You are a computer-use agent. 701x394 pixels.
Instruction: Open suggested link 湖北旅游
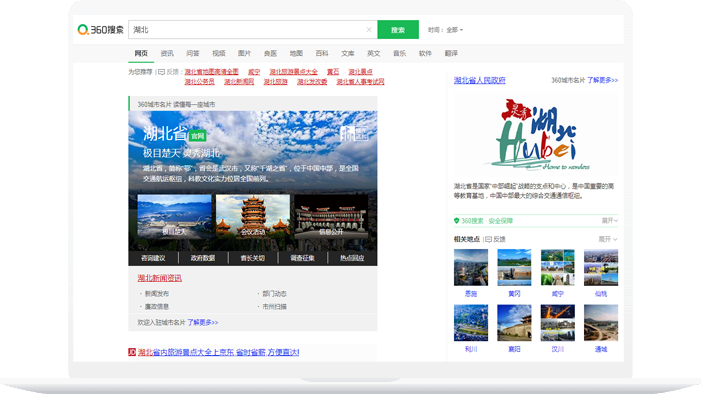coord(275,81)
